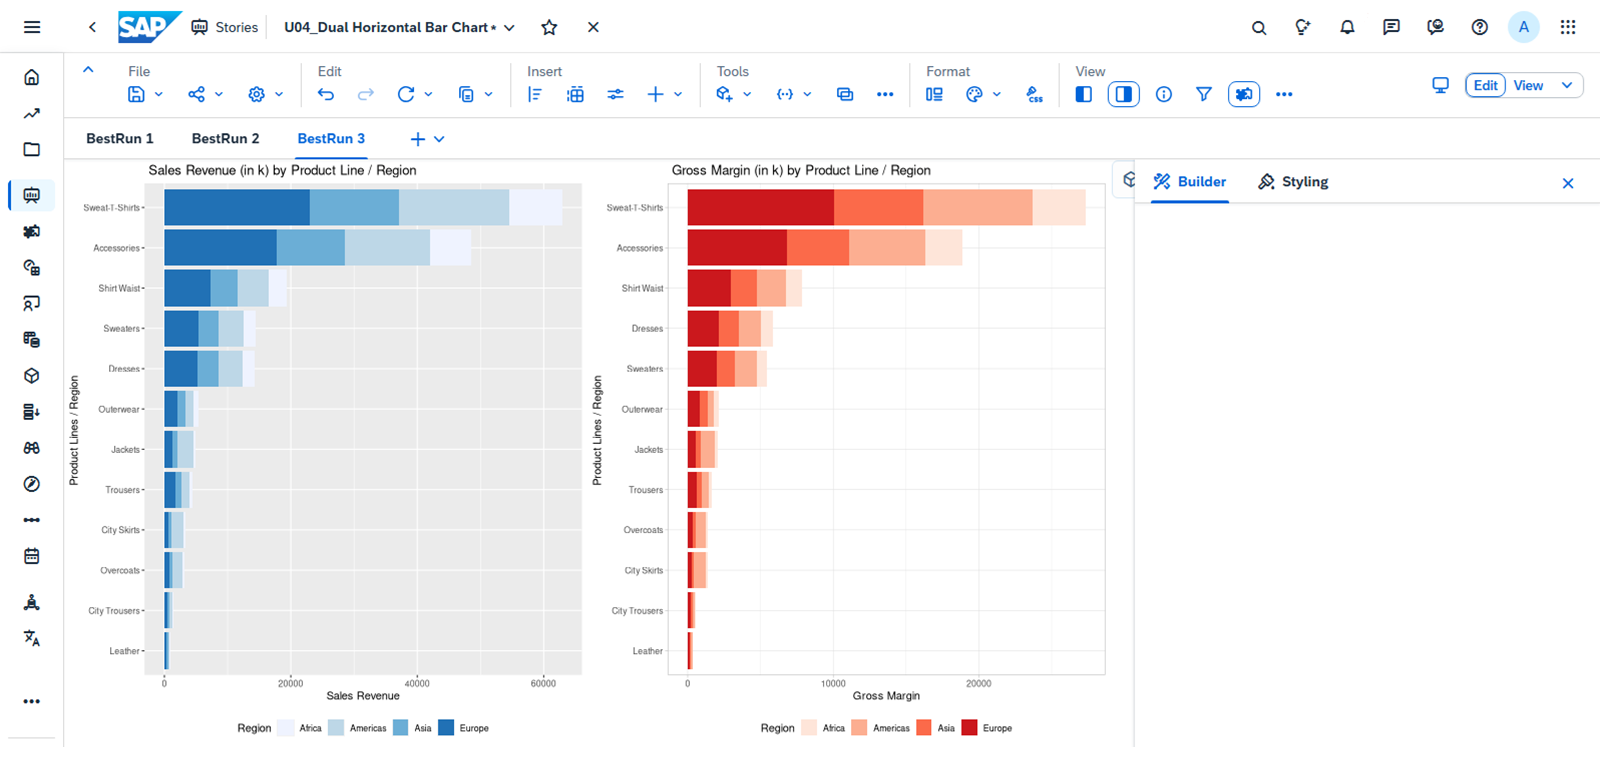Add a new page with the plus button

pos(417,139)
